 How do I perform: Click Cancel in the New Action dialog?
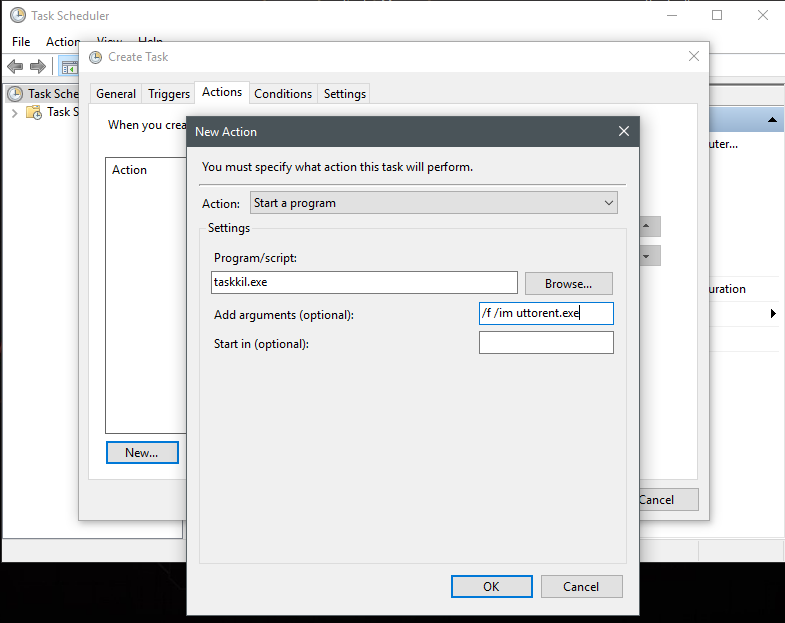(x=581, y=586)
